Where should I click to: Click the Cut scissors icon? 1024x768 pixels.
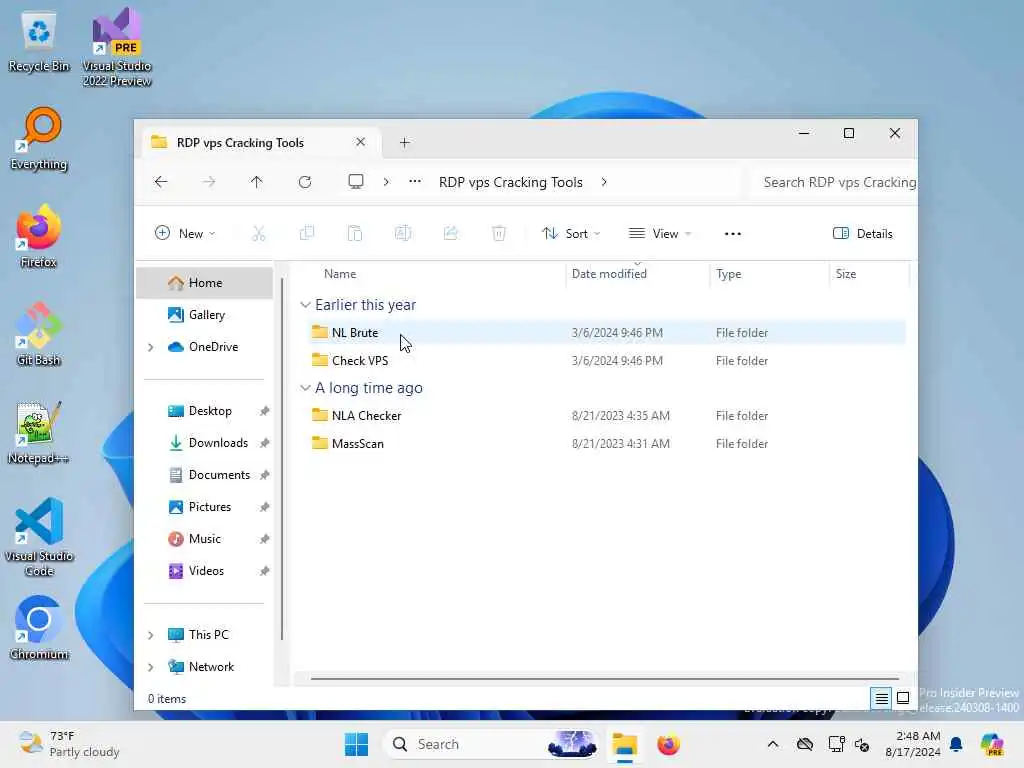pos(259,233)
